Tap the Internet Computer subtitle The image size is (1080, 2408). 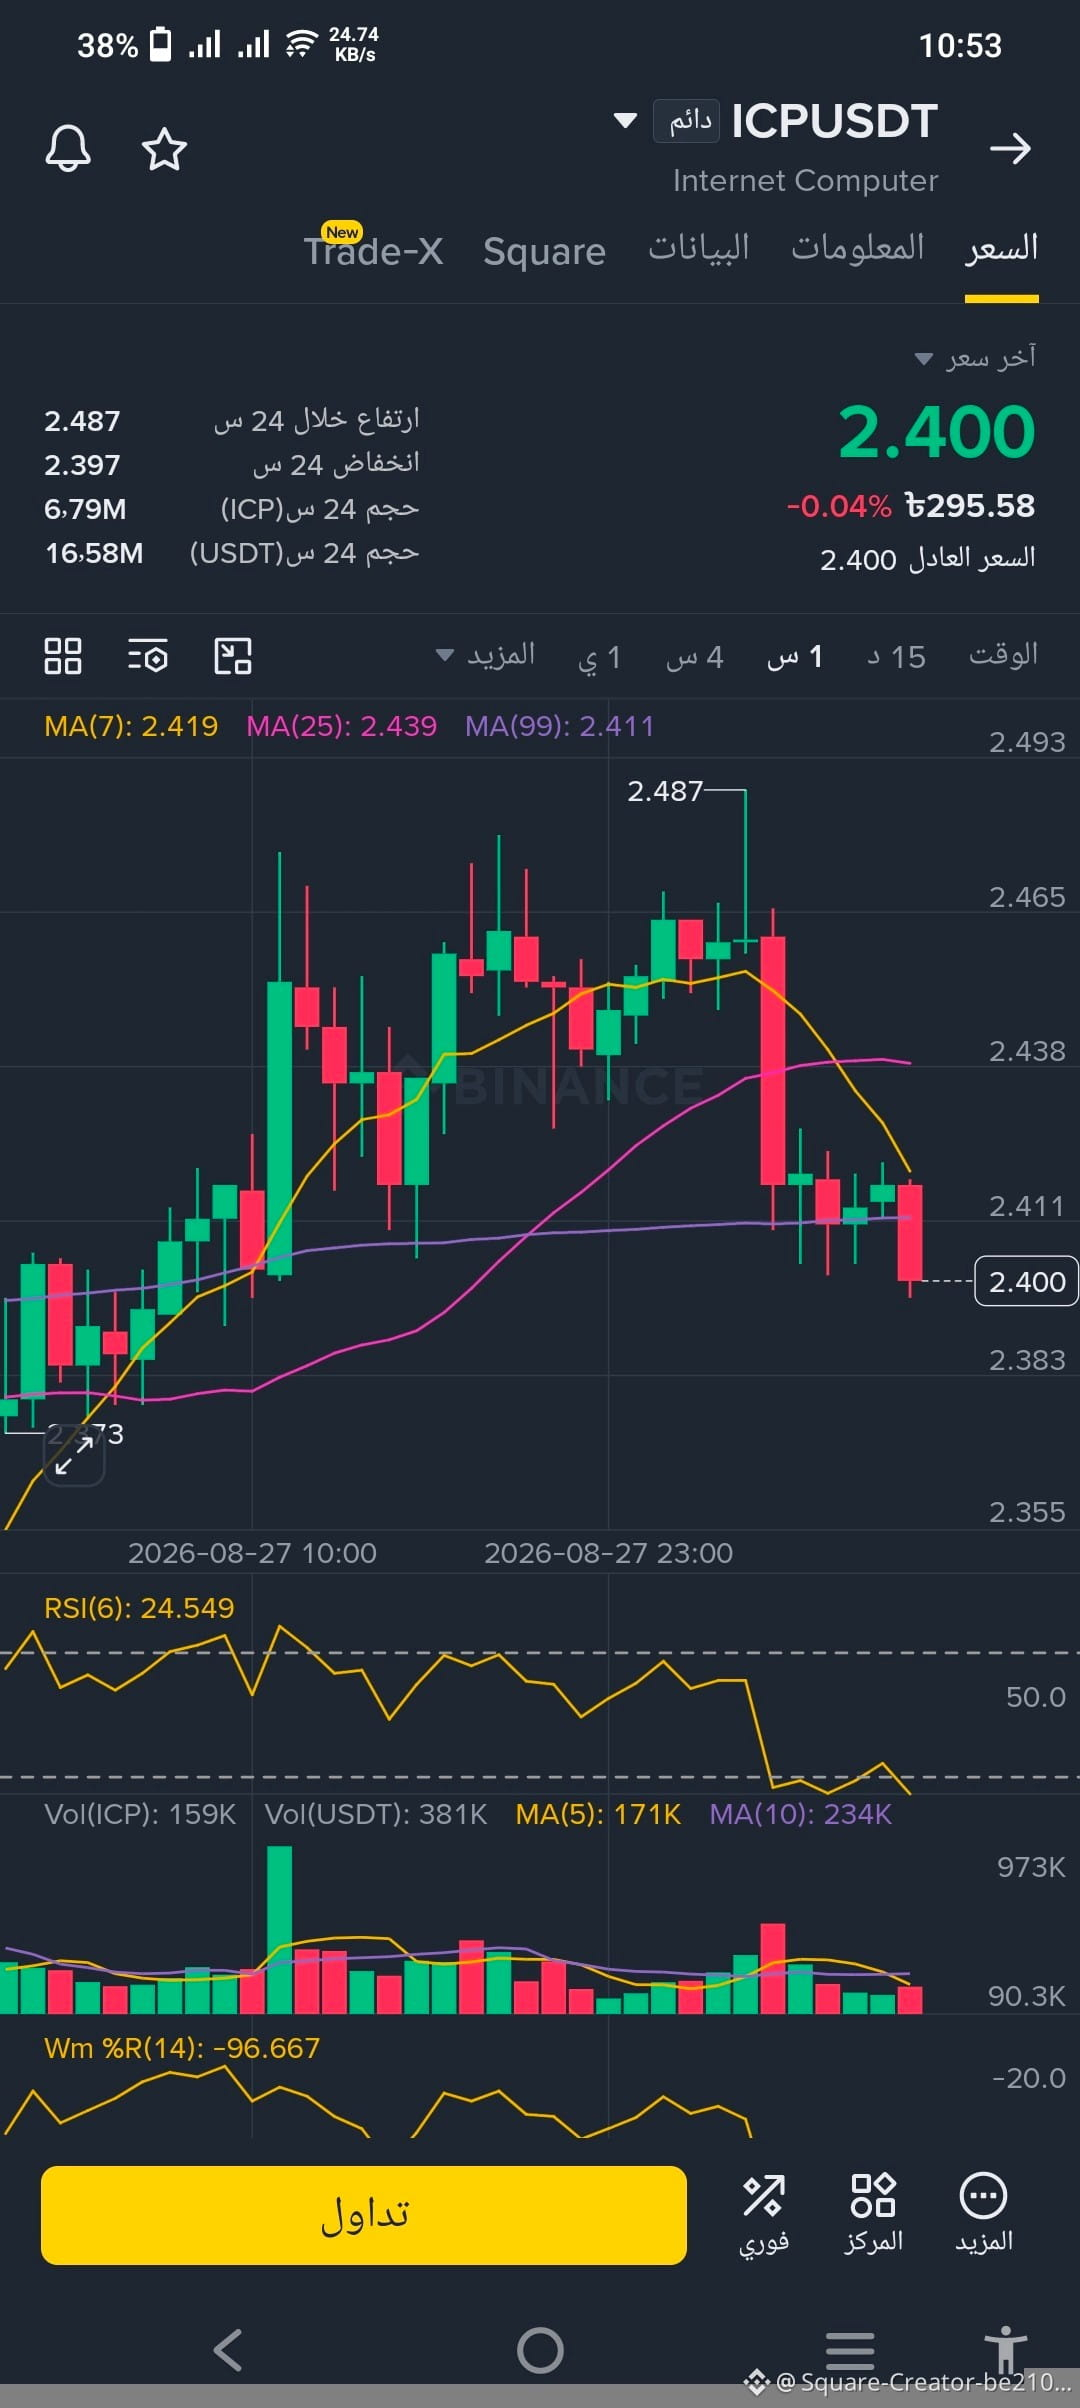(805, 180)
